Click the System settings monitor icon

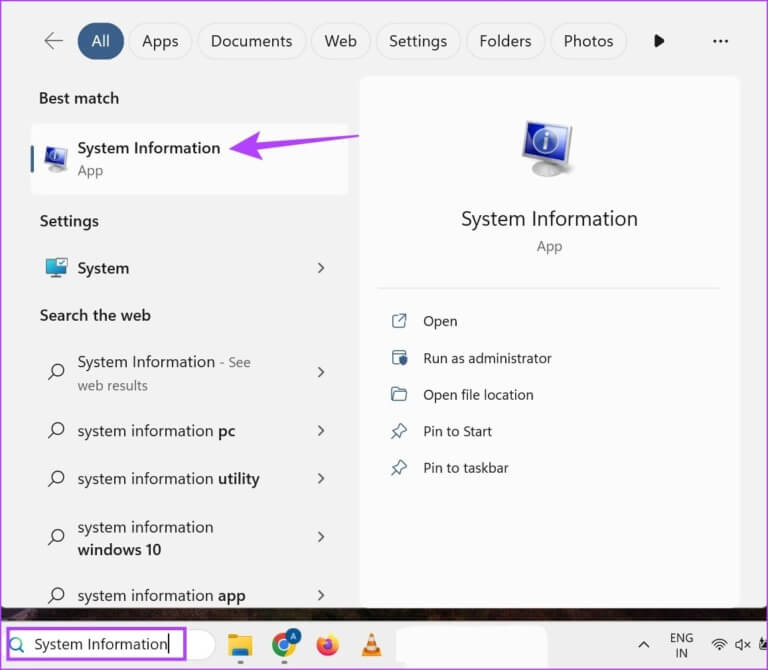(56, 268)
